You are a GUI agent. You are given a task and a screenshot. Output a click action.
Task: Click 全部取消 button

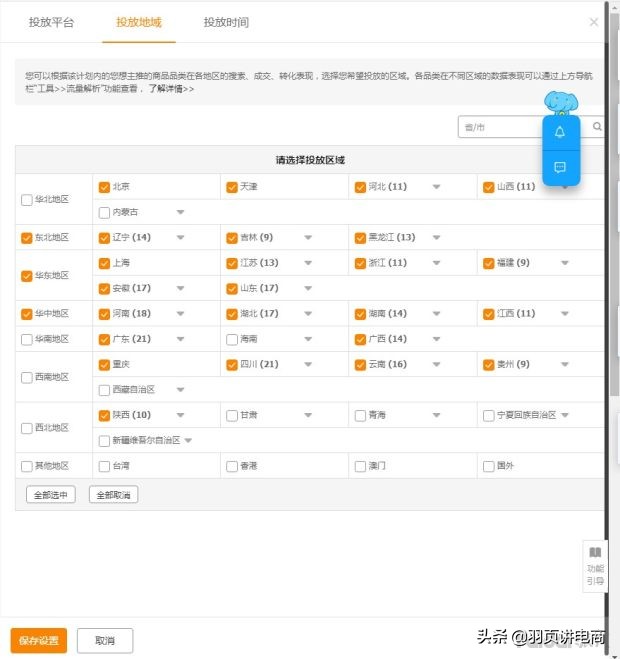(113, 495)
